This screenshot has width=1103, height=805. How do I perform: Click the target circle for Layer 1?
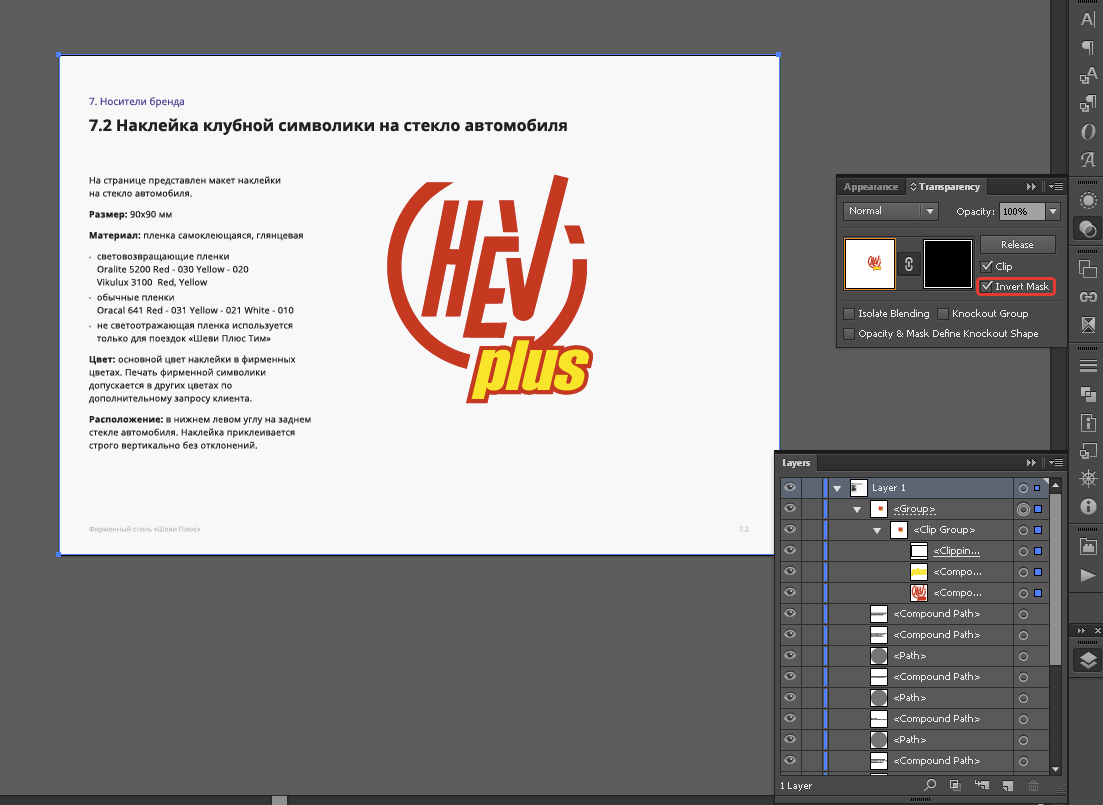tap(1024, 488)
